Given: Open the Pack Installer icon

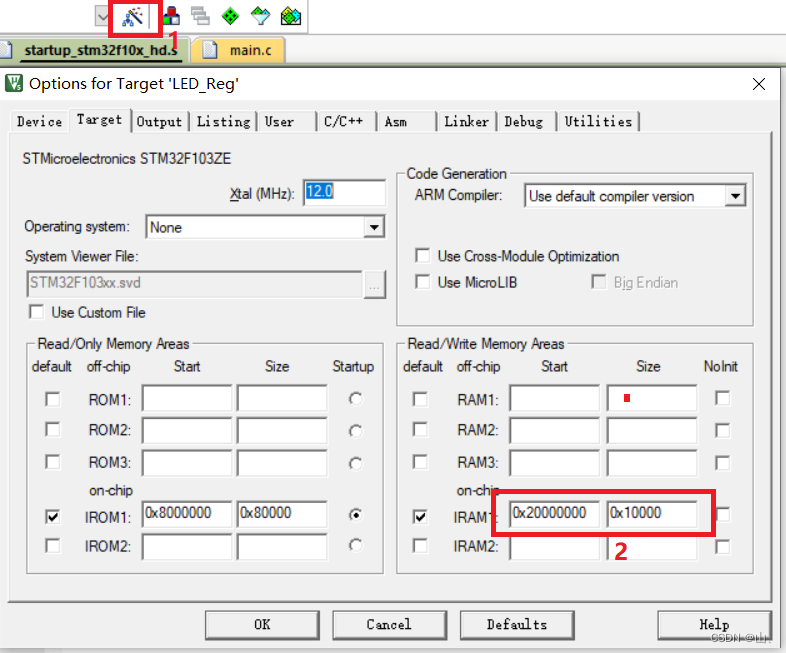Looking at the screenshot, I should [291, 16].
